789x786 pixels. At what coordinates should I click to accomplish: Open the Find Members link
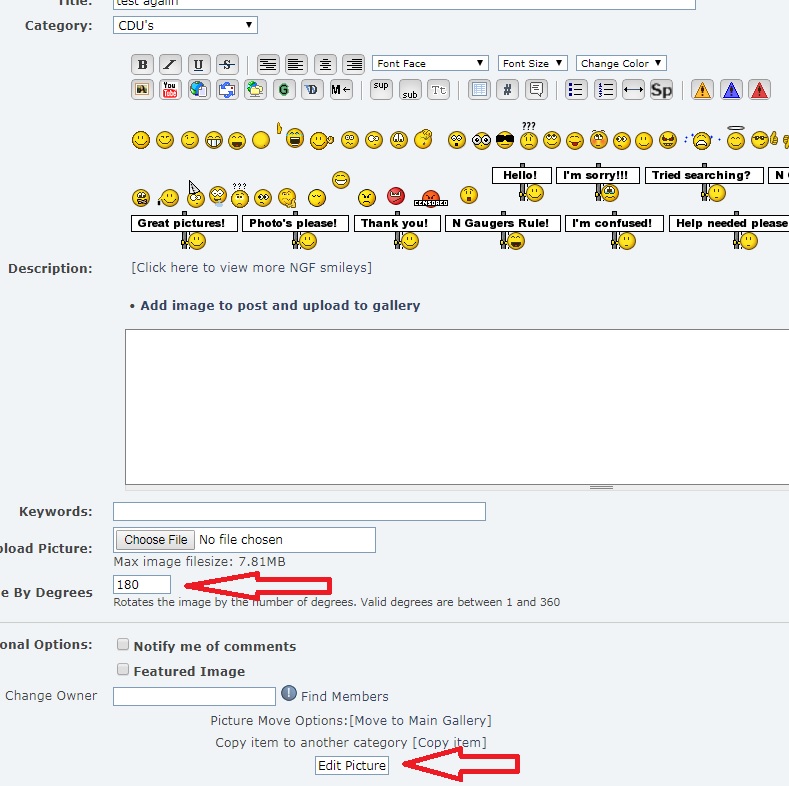pos(345,696)
